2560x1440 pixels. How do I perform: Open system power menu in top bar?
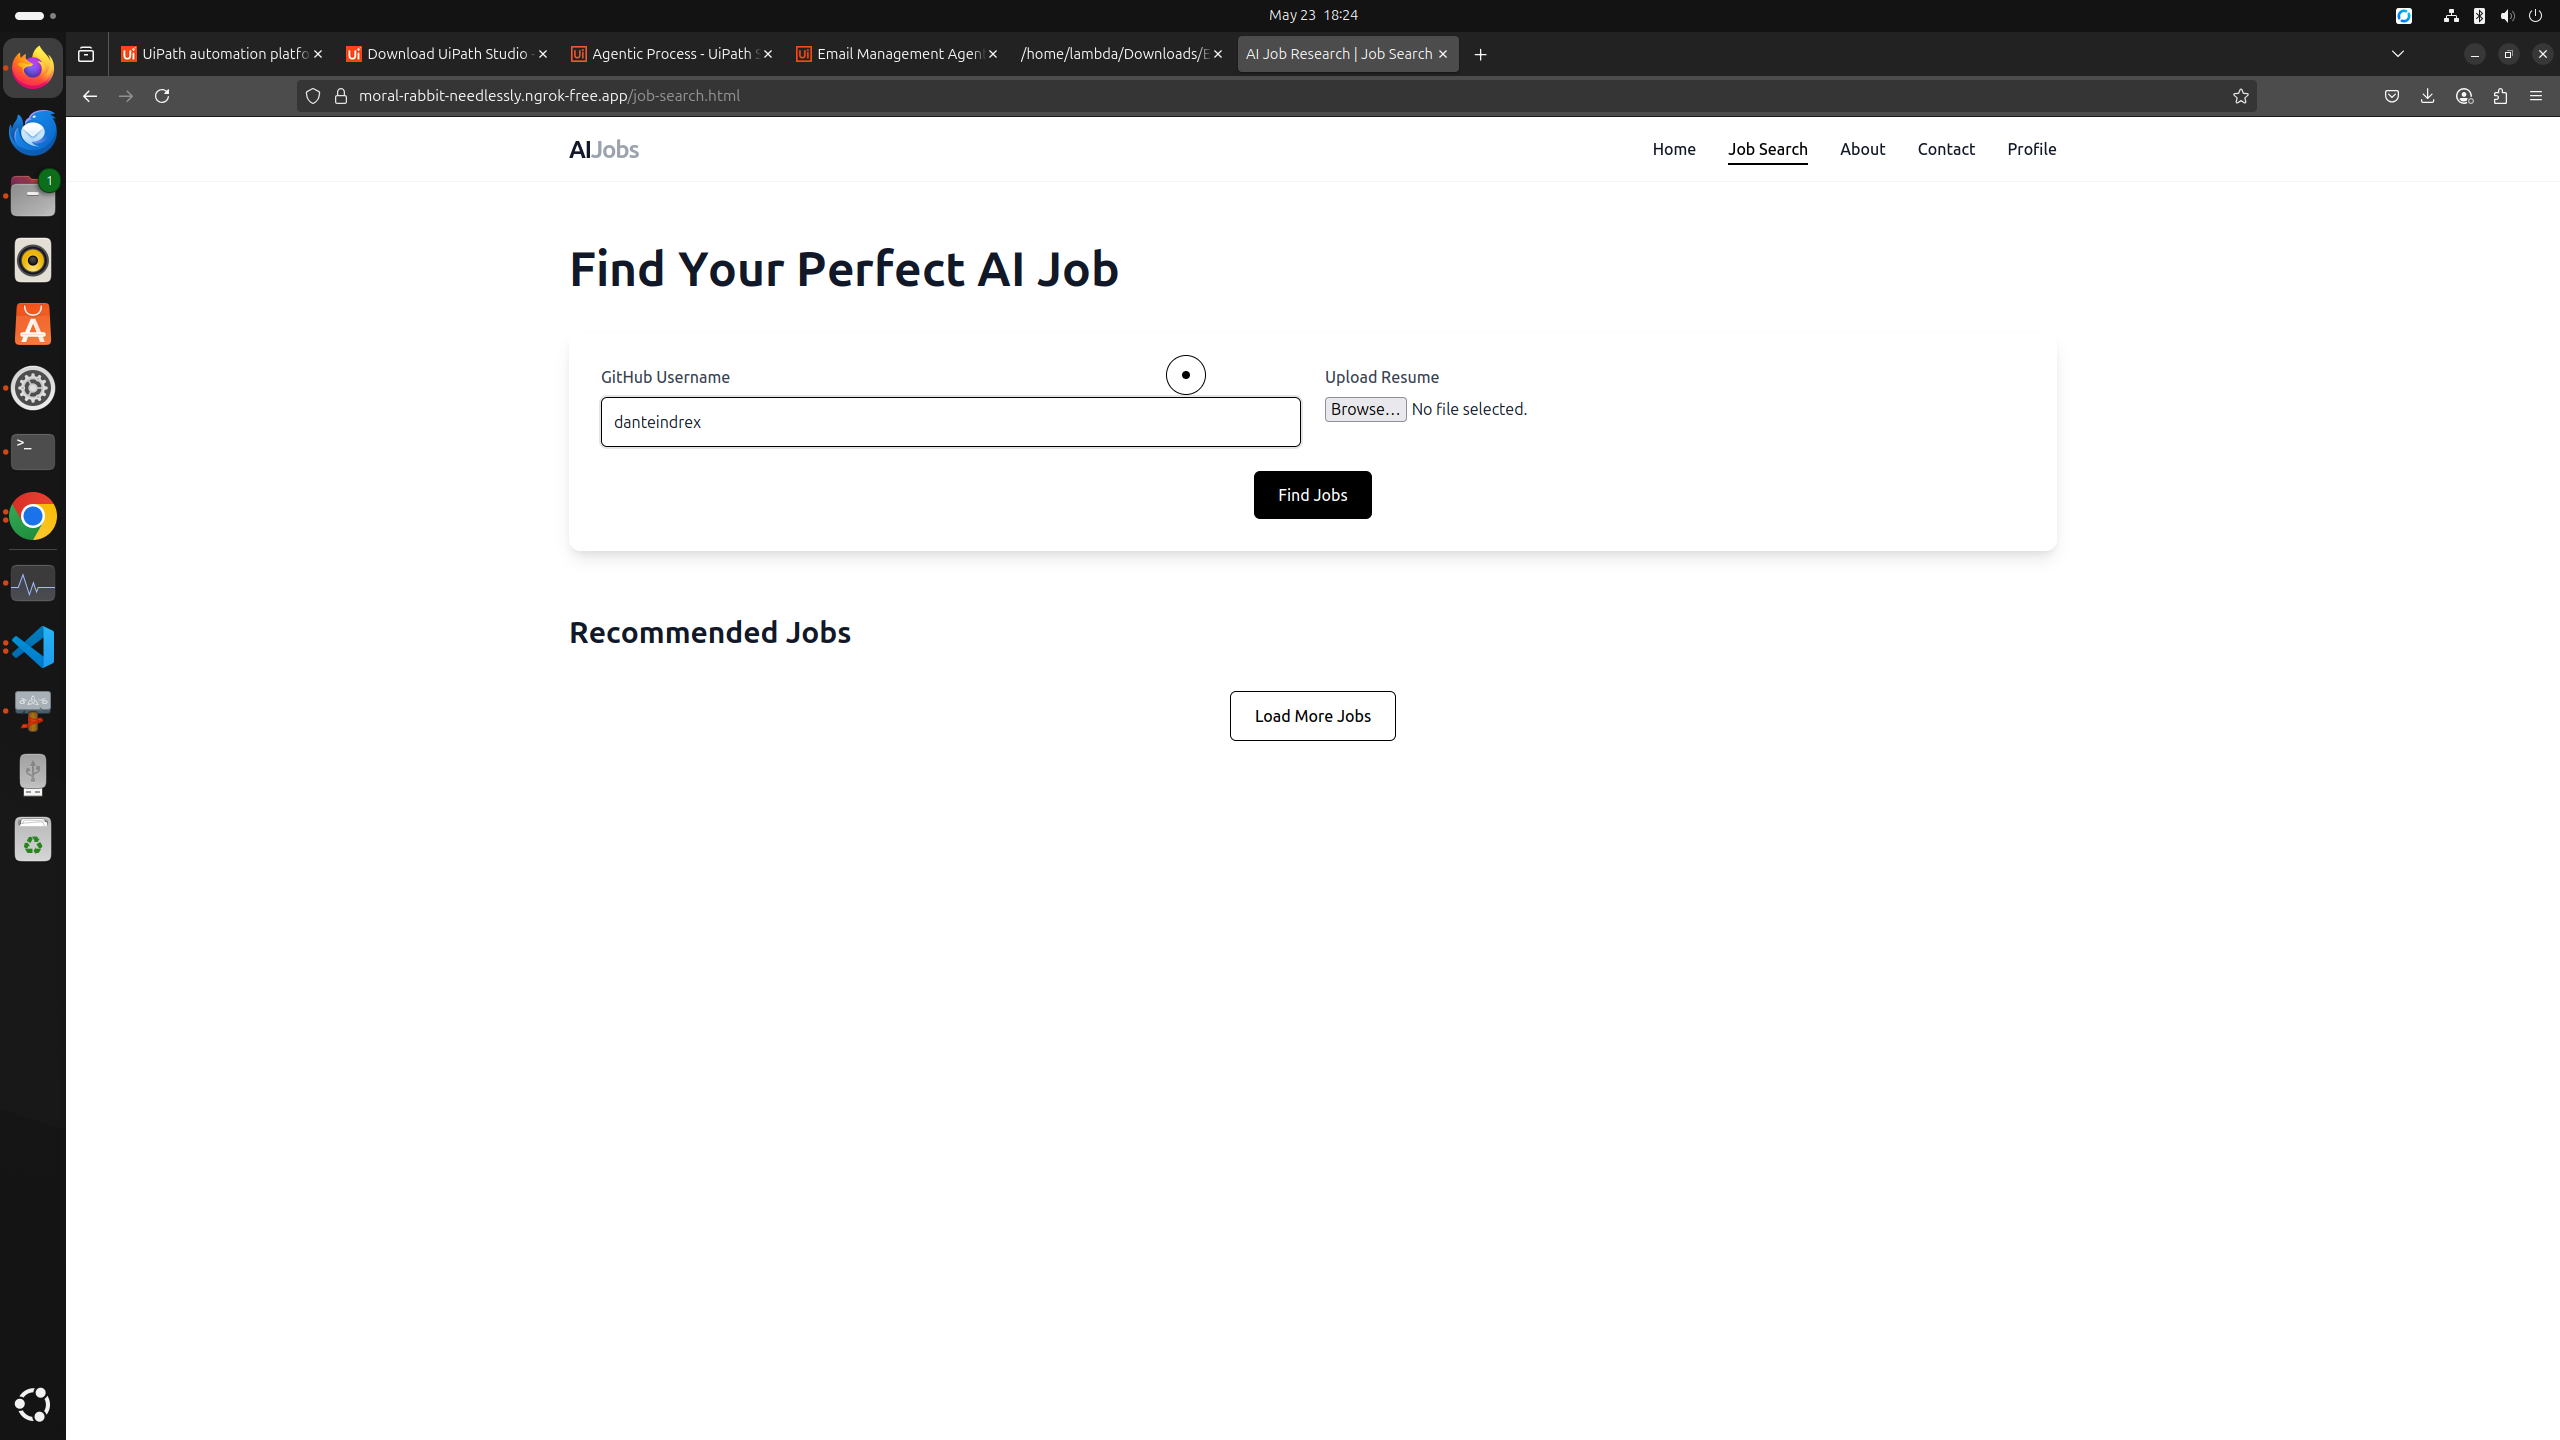(2535, 15)
